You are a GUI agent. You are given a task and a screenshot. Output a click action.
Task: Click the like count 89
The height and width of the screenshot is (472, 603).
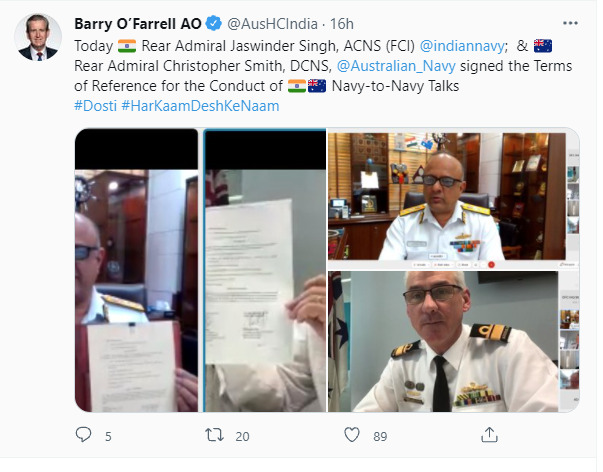pyautogui.click(x=380, y=436)
